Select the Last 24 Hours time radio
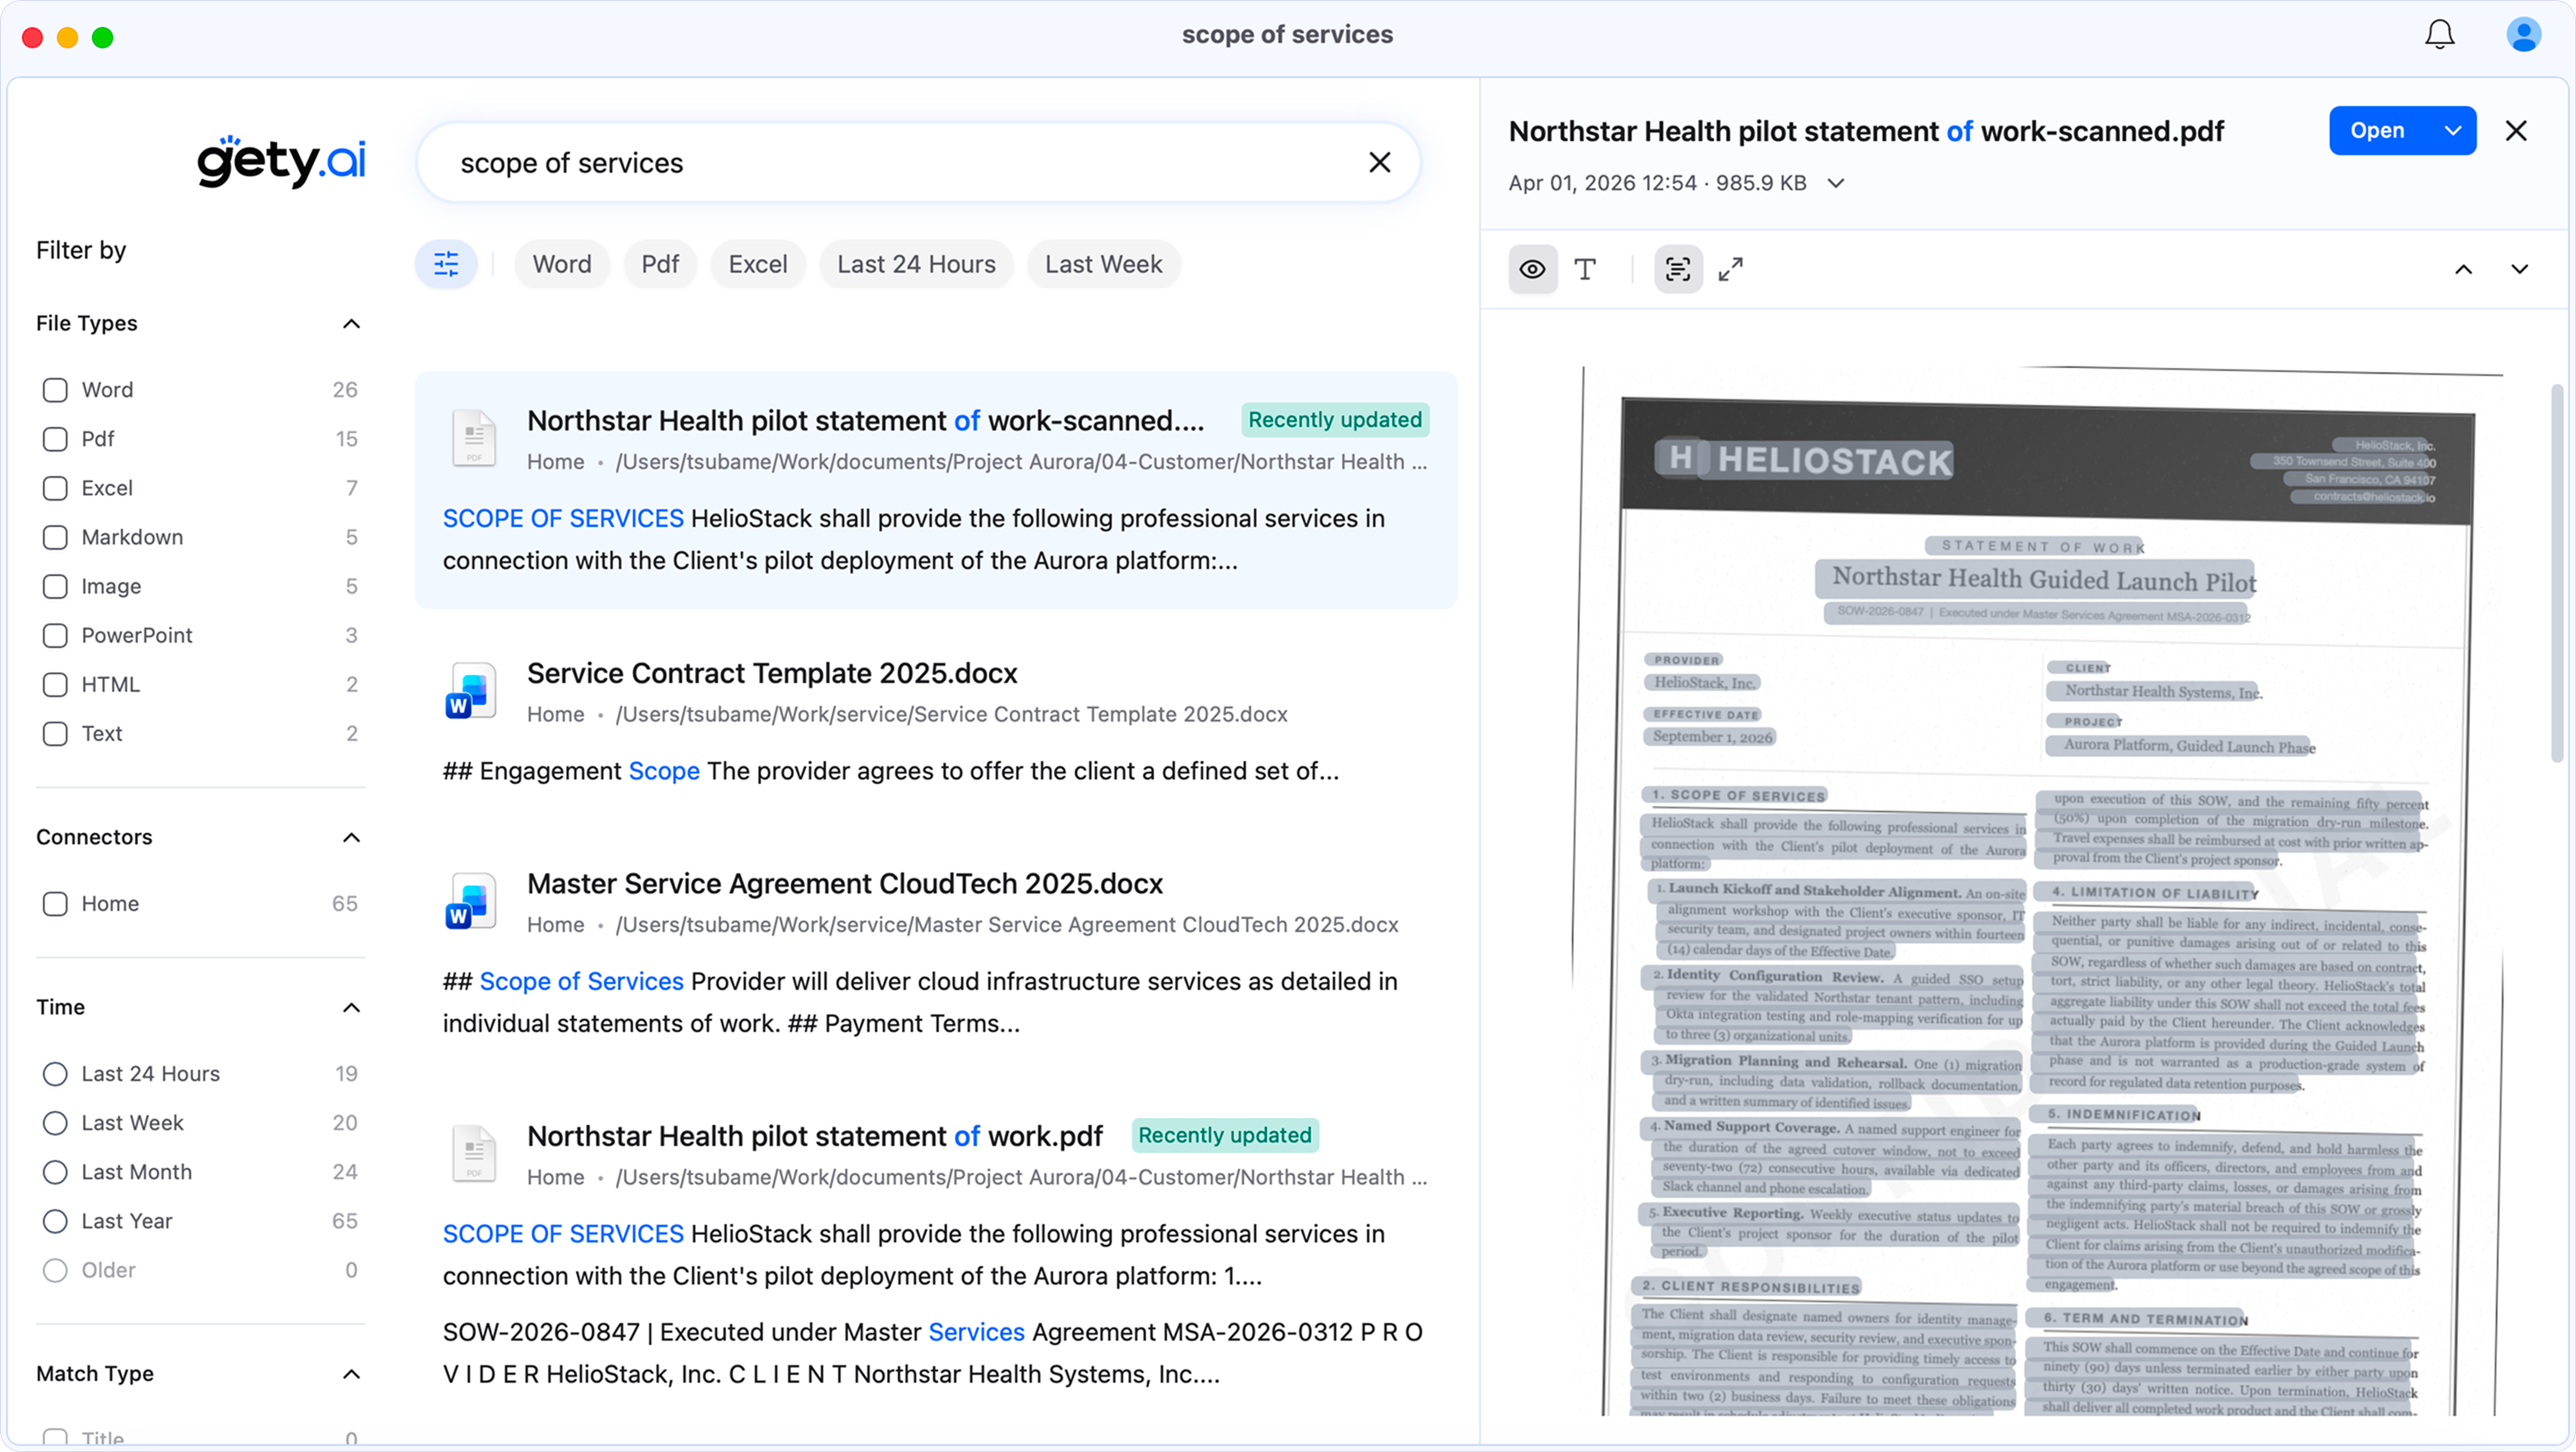The height and width of the screenshot is (1452, 2576). 55,1073
